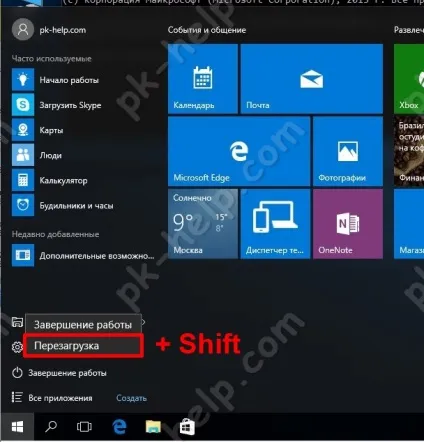This screenshot has height=442, width=424.
Task: Click the pk-help.com user avatar icon
Action: pyautogui.click(x=23, y=30)
